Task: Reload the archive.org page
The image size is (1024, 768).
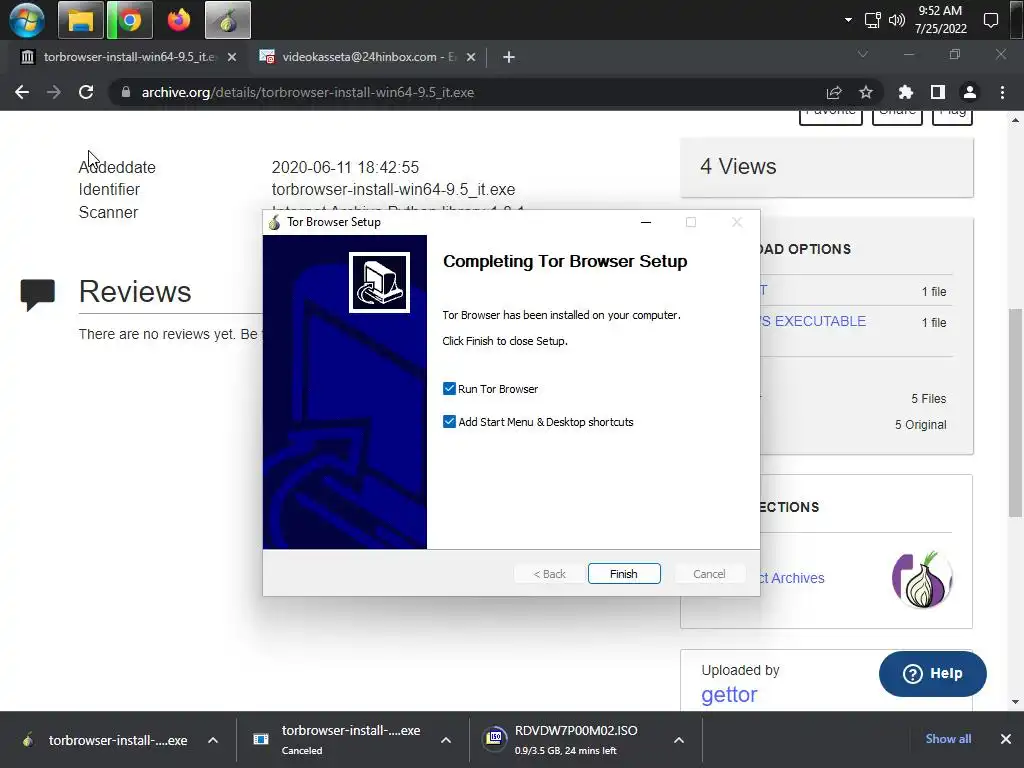Action: pyautogui.click(x=86, y=92)
